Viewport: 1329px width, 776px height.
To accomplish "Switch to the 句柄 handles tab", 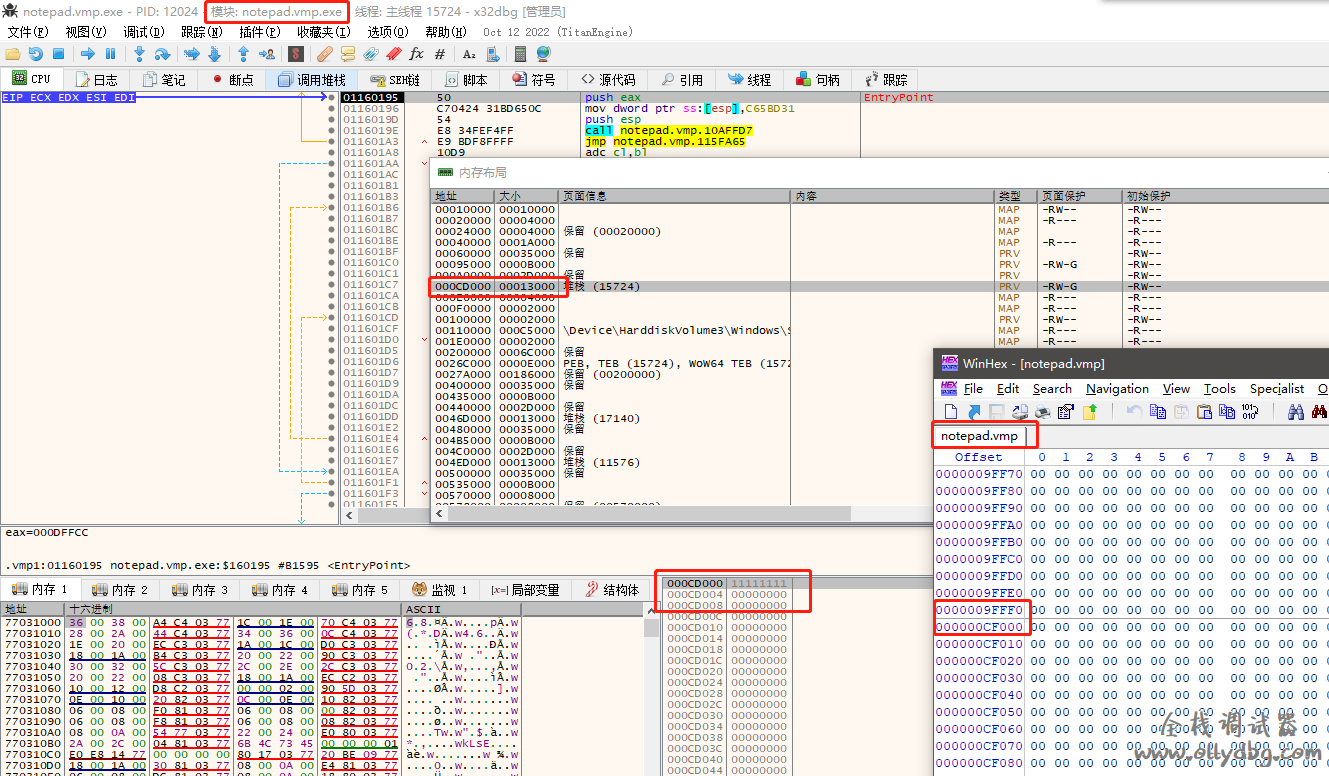I will tap(818, 79).
